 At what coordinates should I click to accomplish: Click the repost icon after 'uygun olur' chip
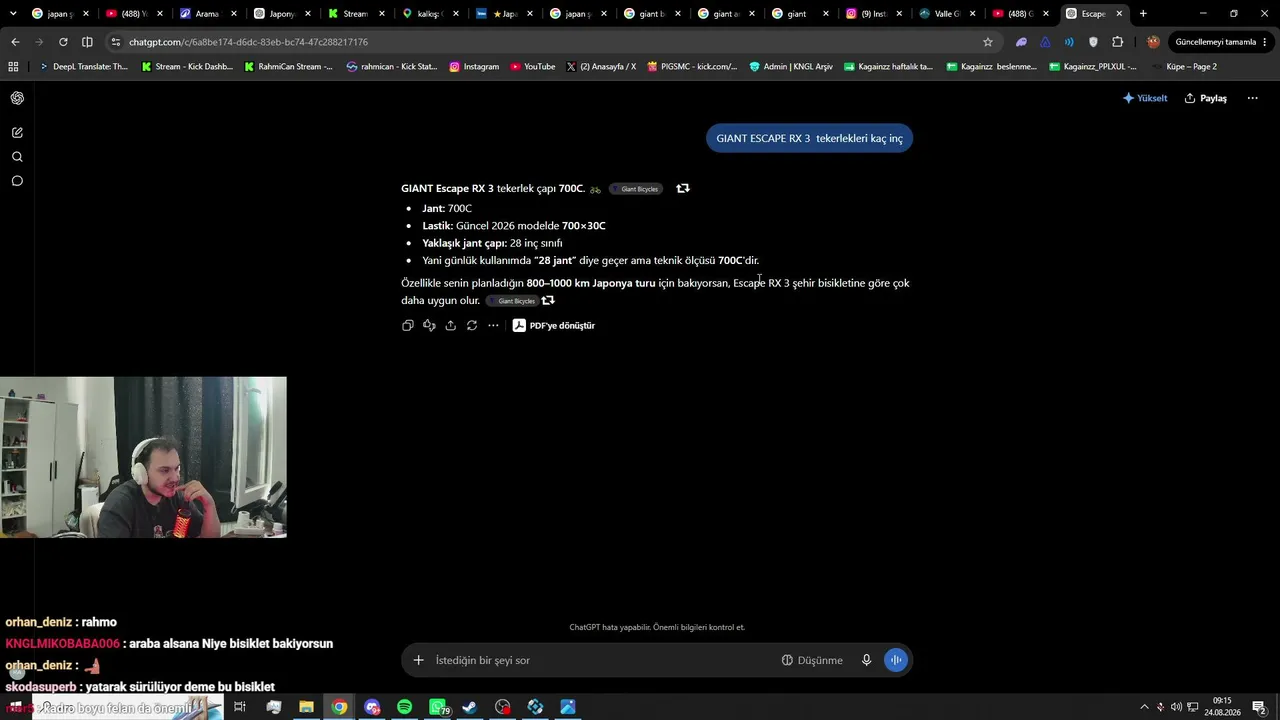[x=548, y=300]
